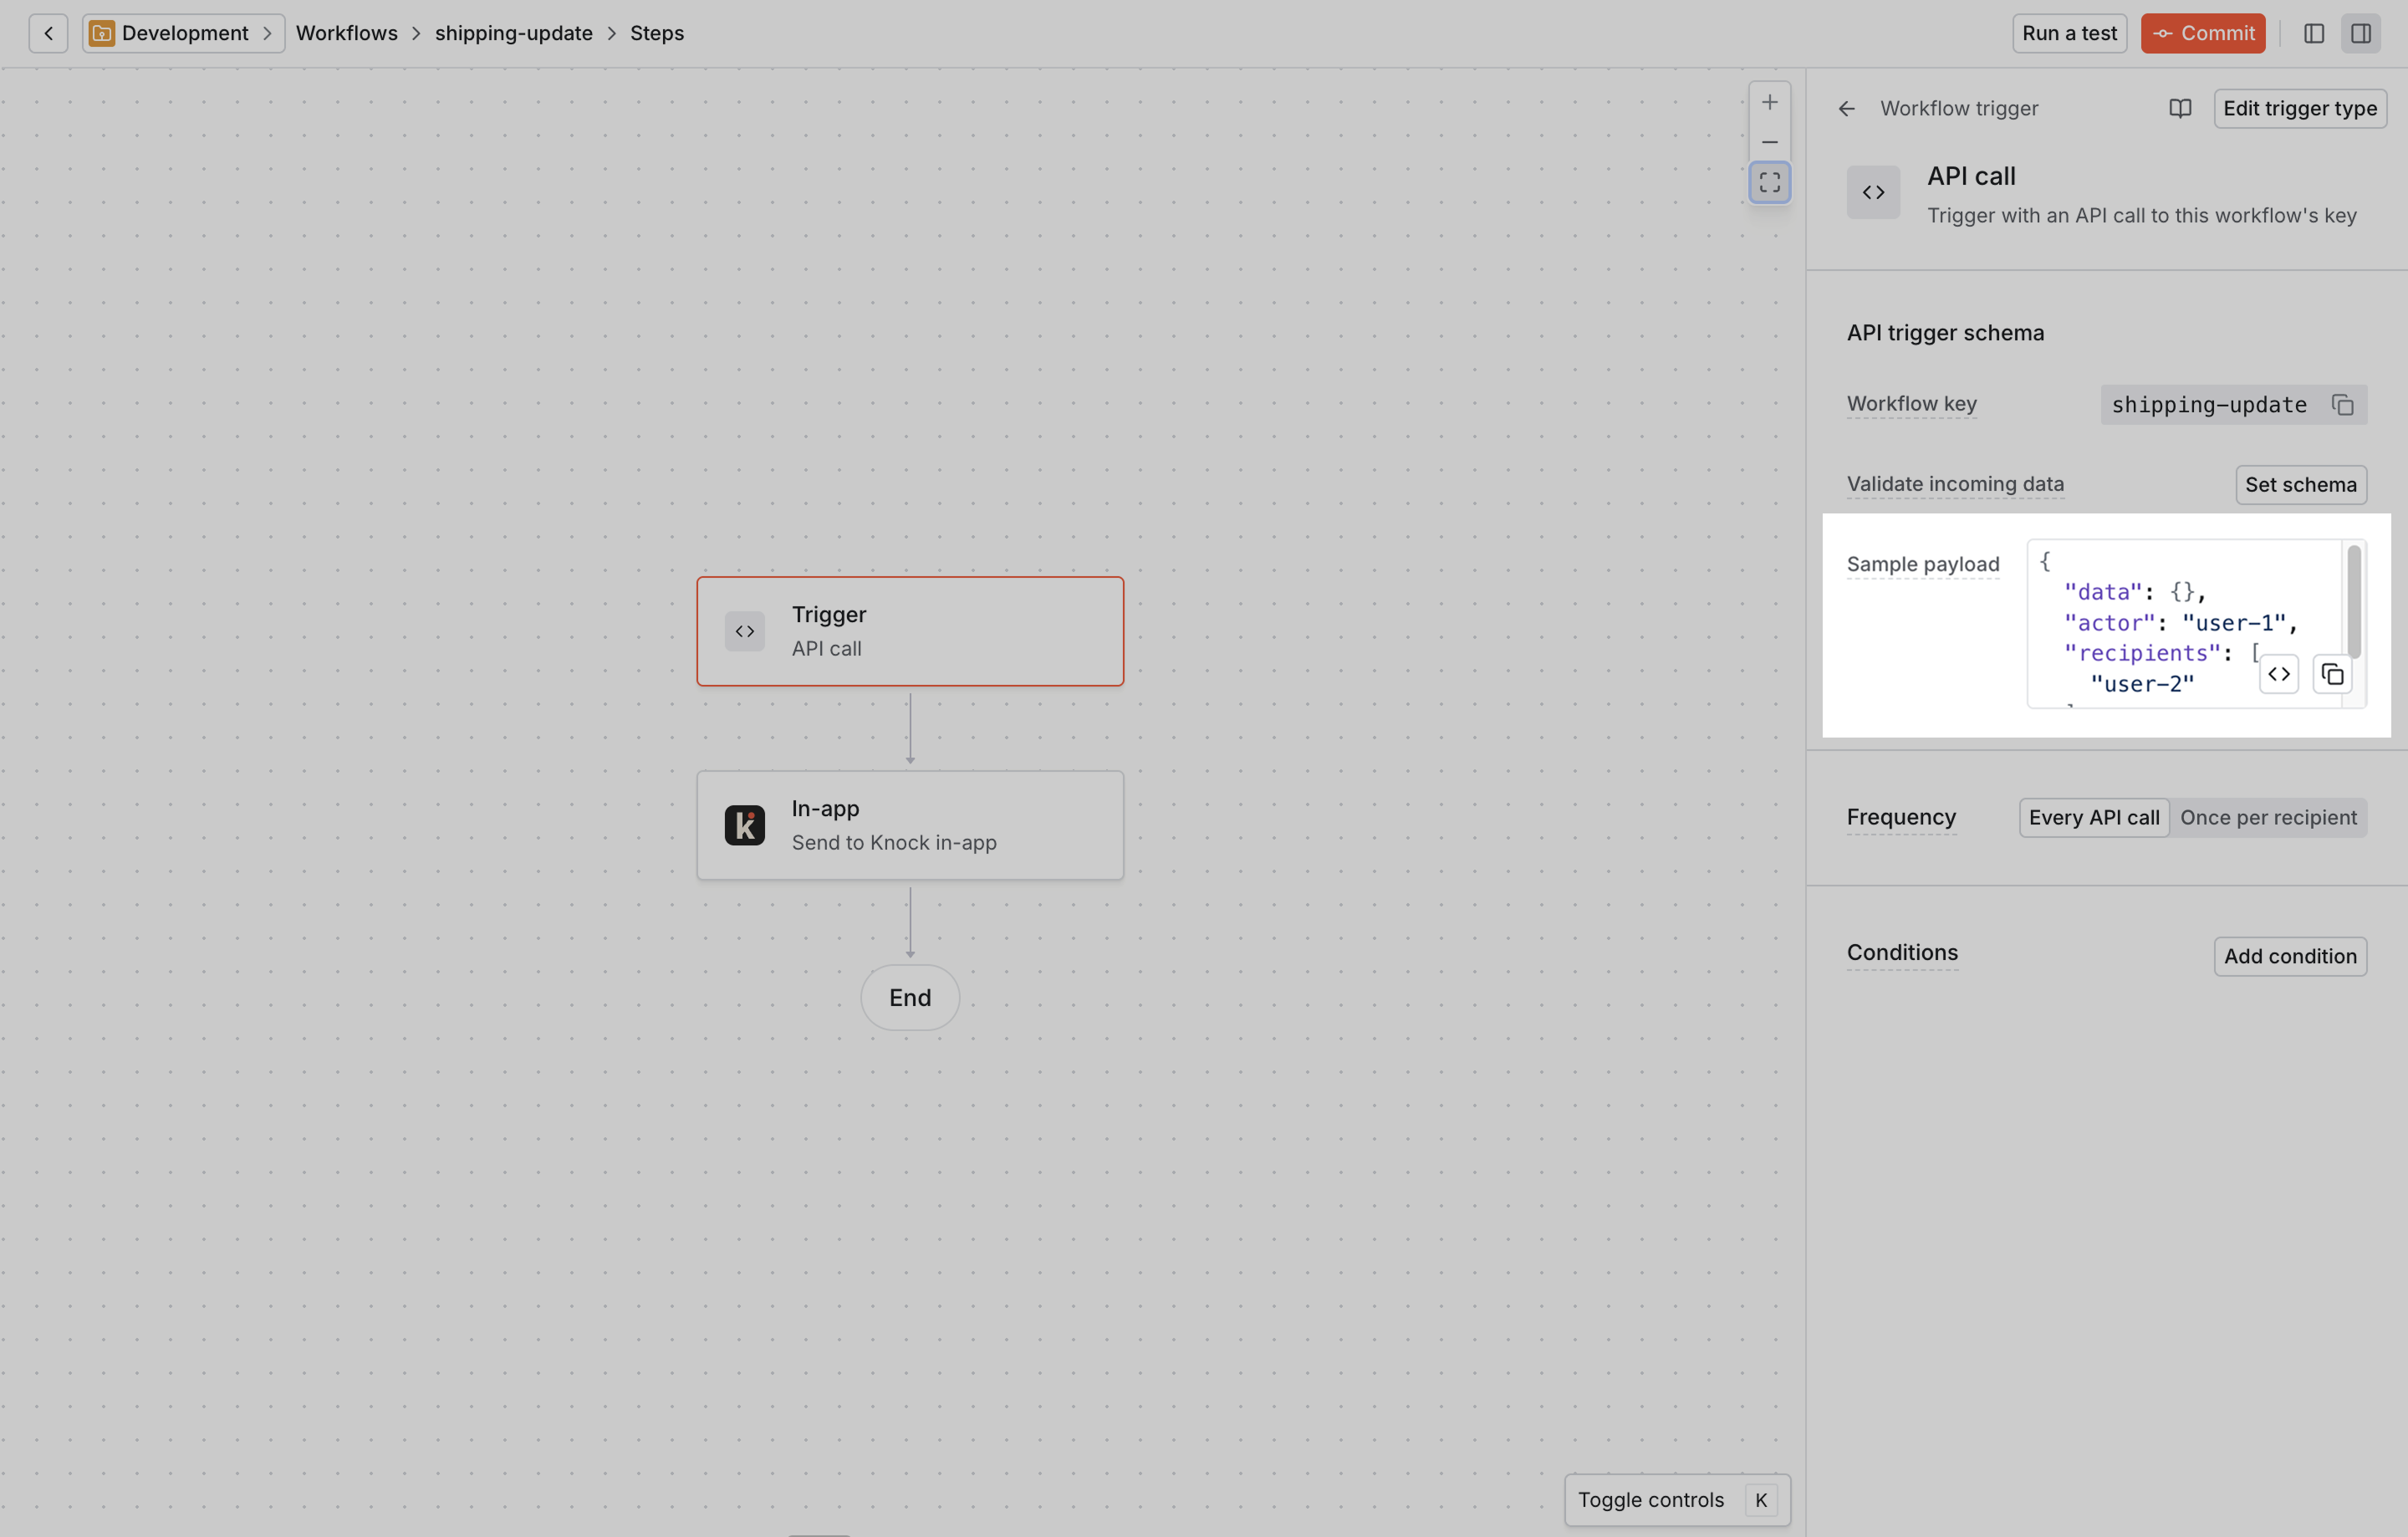Click the canvas zoom out minus icon
The width and height of the screenshot is (2408, 1537).
point(1769,142)
